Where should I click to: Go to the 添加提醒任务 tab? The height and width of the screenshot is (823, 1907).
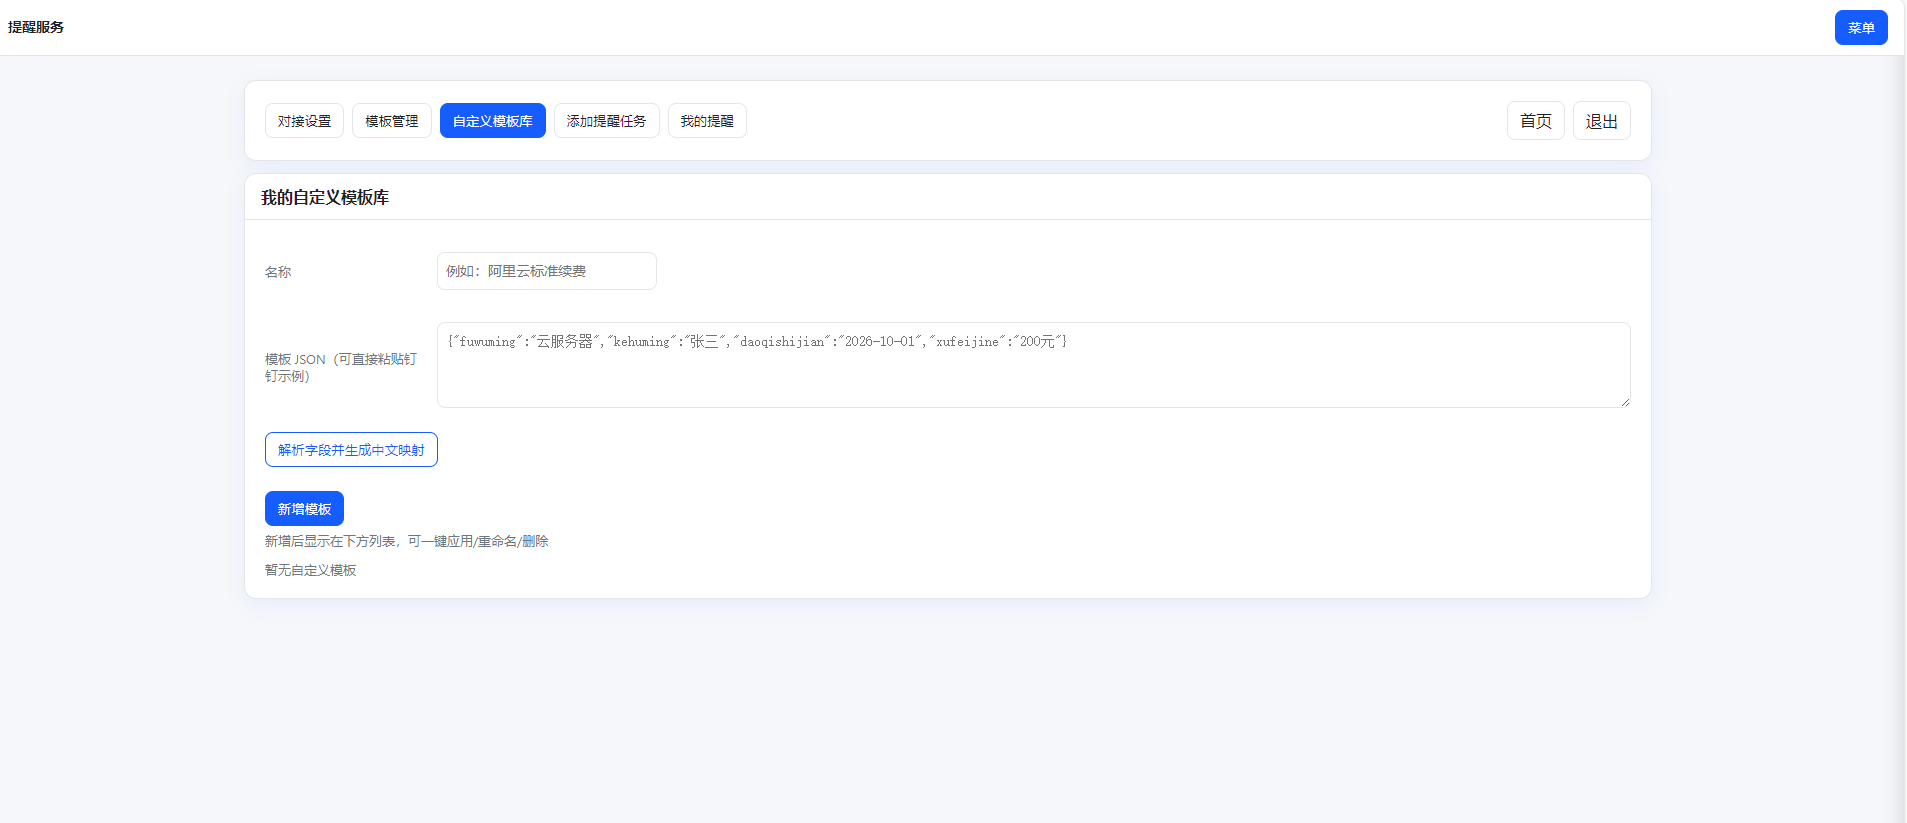(606, 121)
